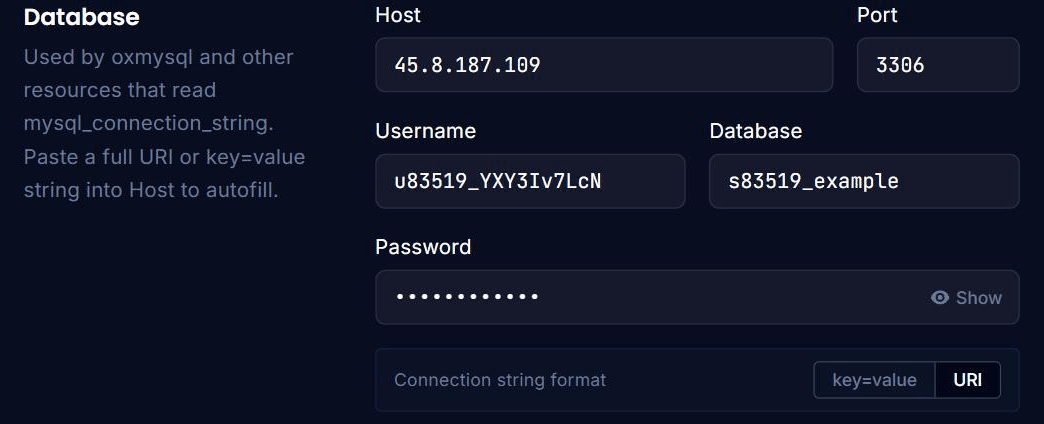The height and width of the screenshot is (424, 1044).
Task: Click the Connection string format label
Action: (500, 380)
